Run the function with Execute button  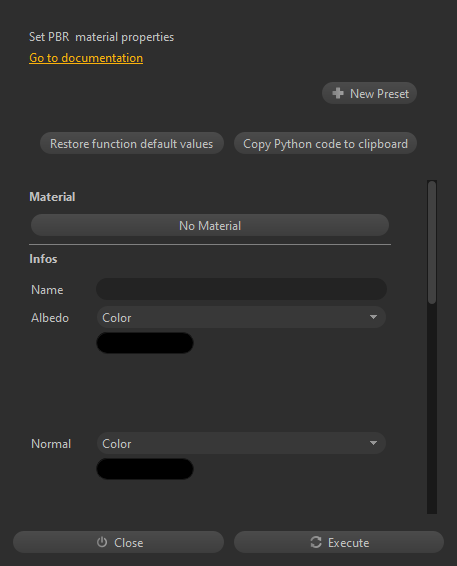coord(339,542)
